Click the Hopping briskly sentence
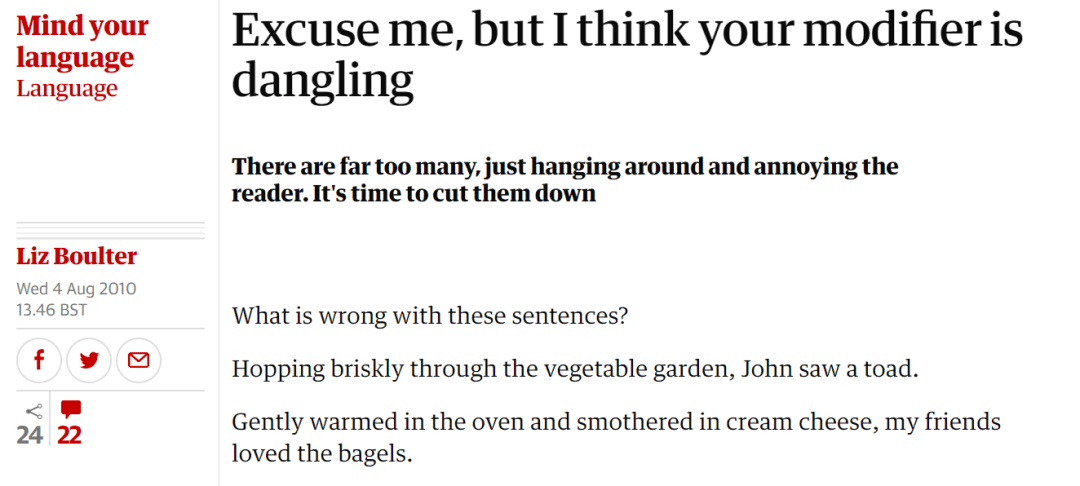Screen dimensions: 1080x486 point(576,370)
